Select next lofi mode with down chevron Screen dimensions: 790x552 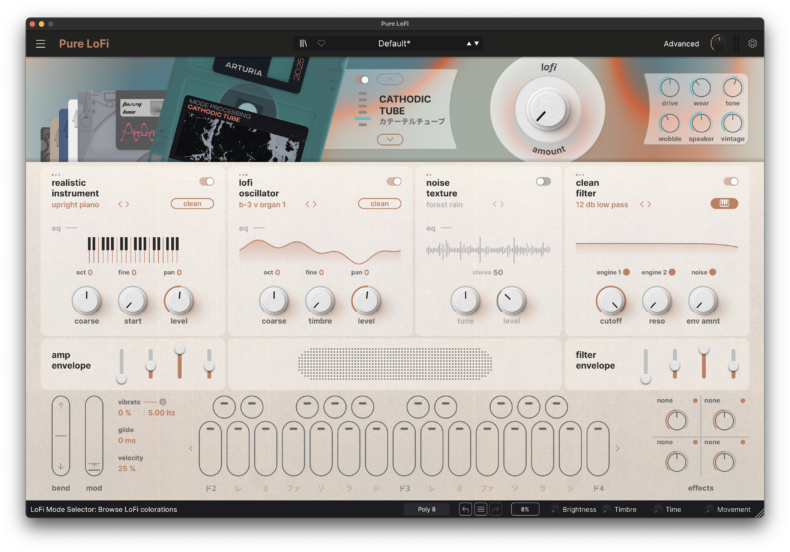tap(390, 140)
